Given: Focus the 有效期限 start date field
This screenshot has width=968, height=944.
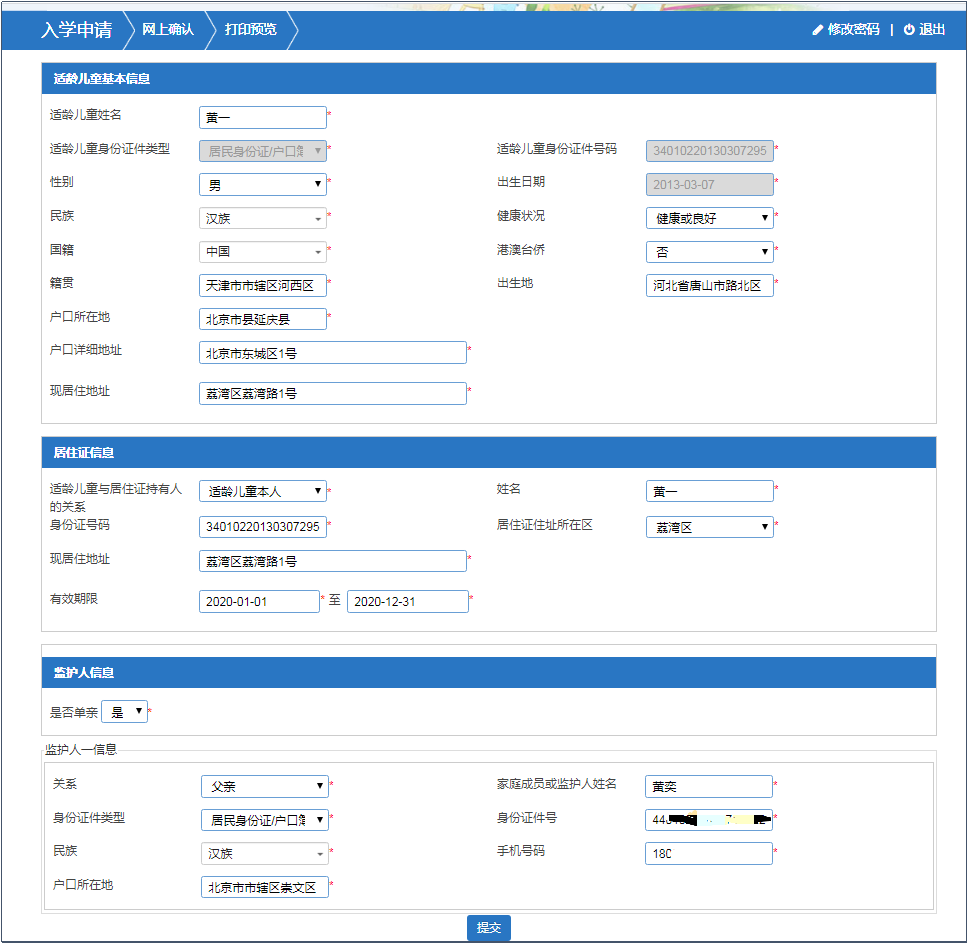Looking at the screenshot, I should (x=259, y=602).
